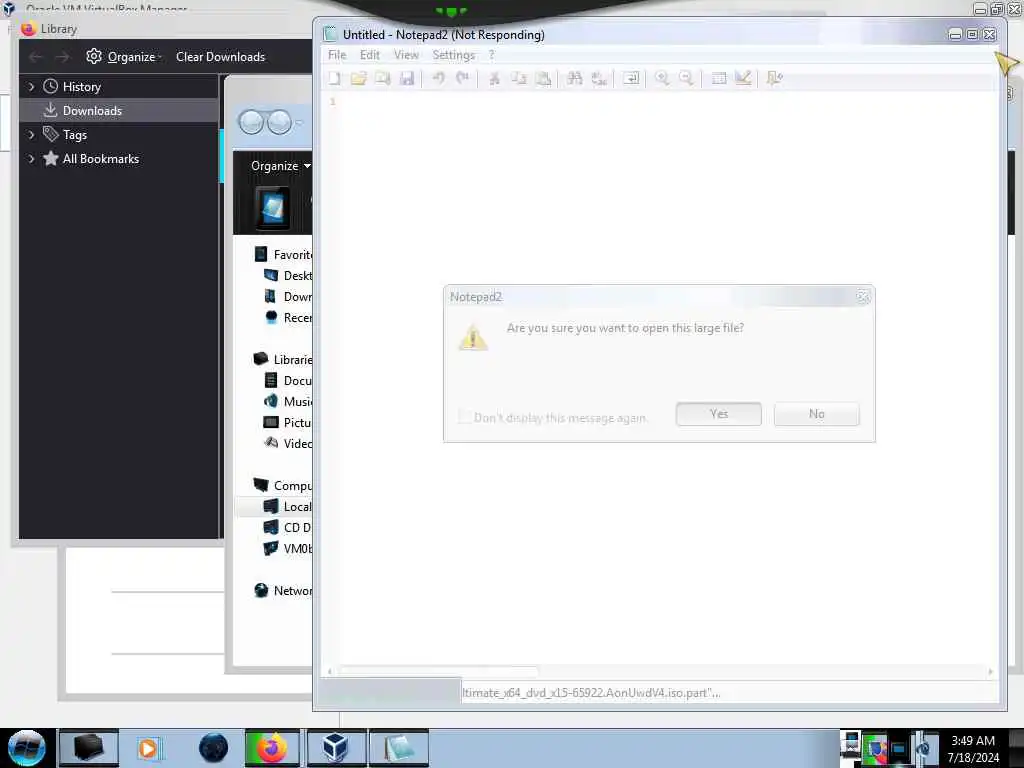Click the Library forward arrow
This screenshot has height=768, width=1024.
coord(62,57)
